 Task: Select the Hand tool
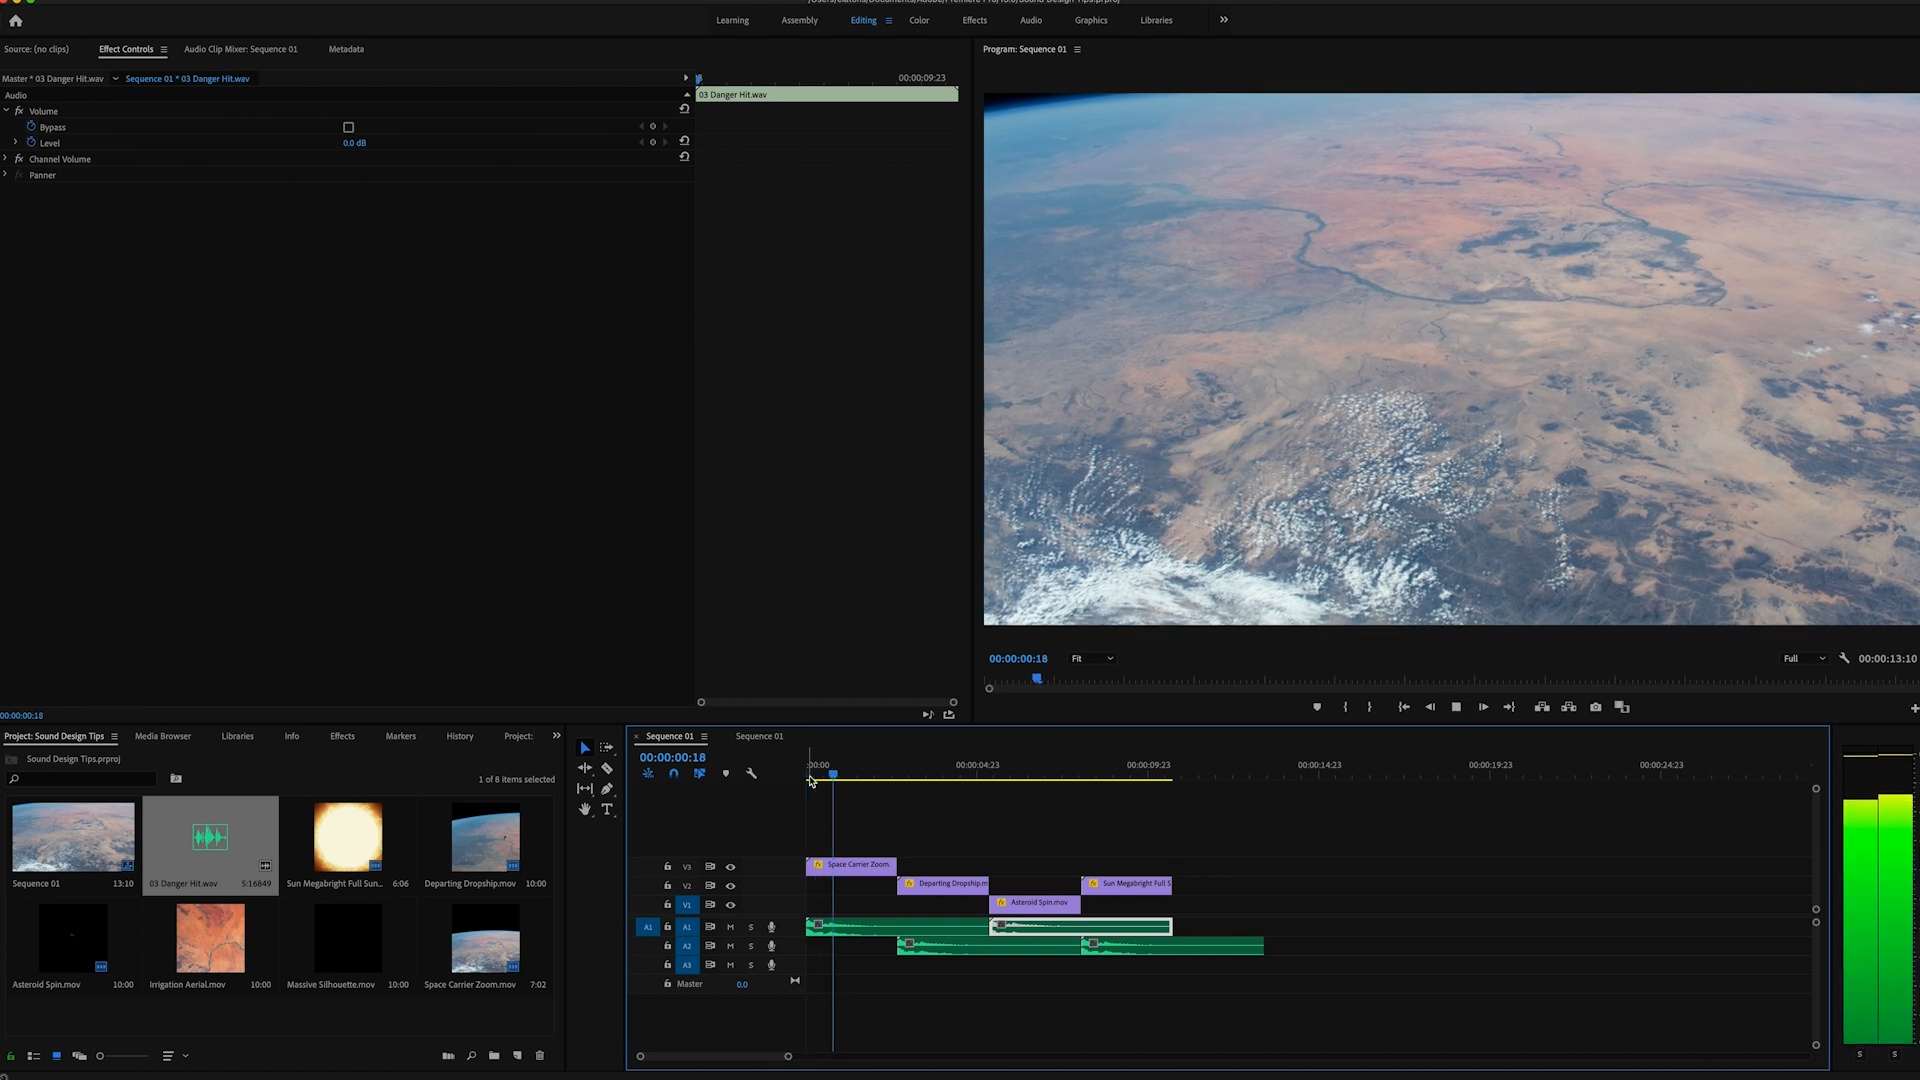click(x=585, y=809)
